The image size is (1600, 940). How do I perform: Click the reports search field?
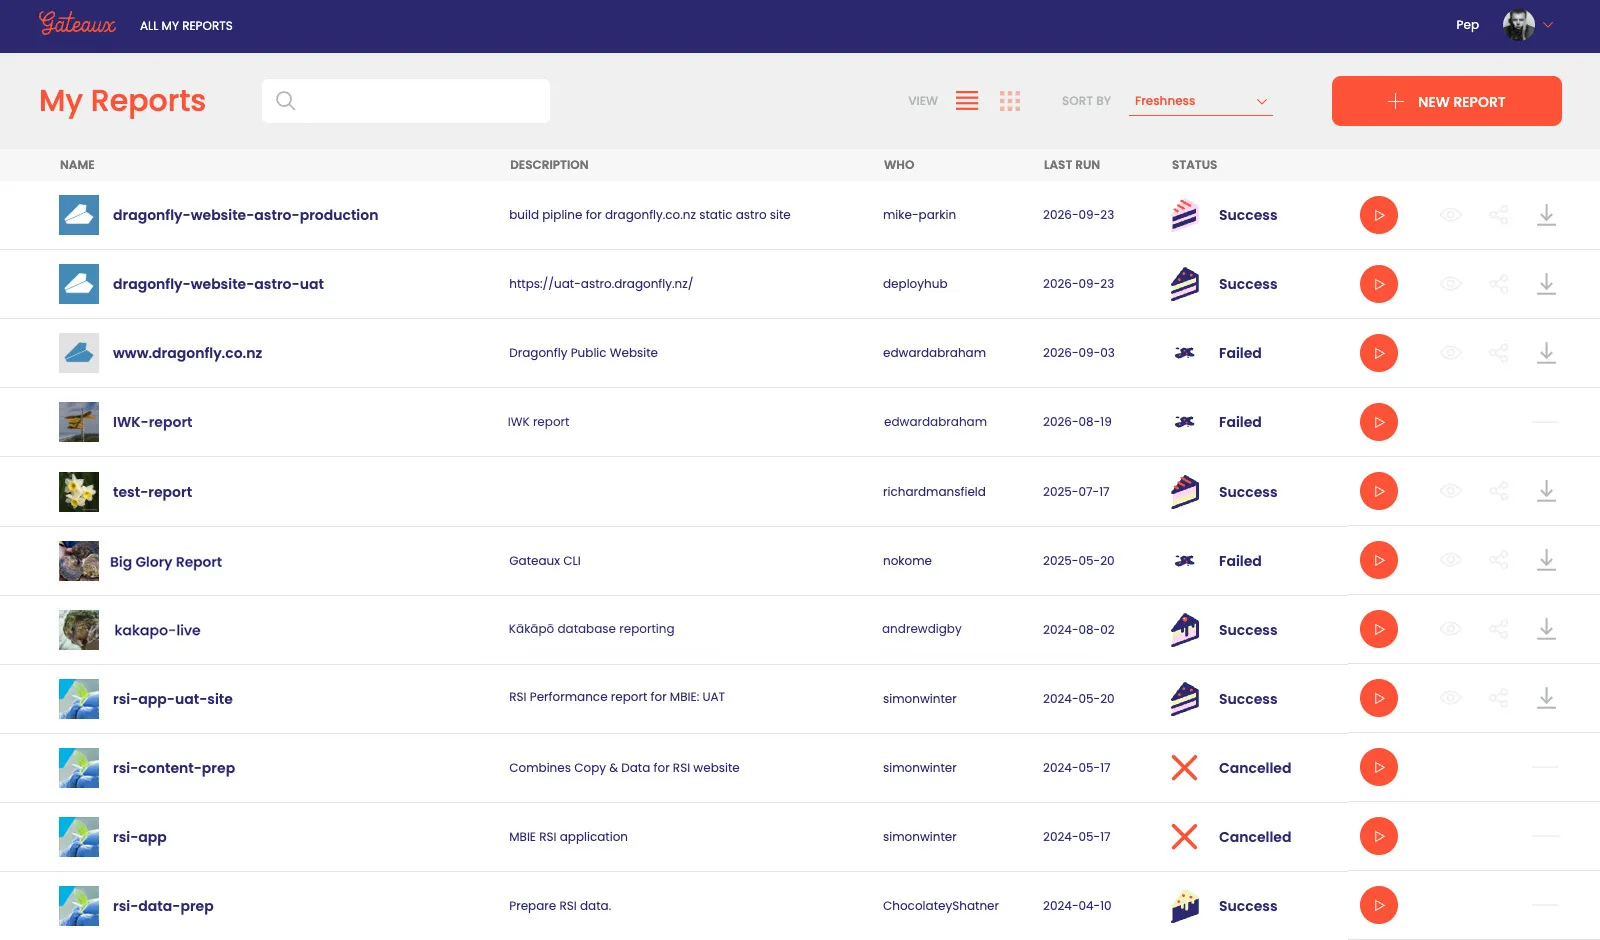pyautogui.click(x=406, y=101)
